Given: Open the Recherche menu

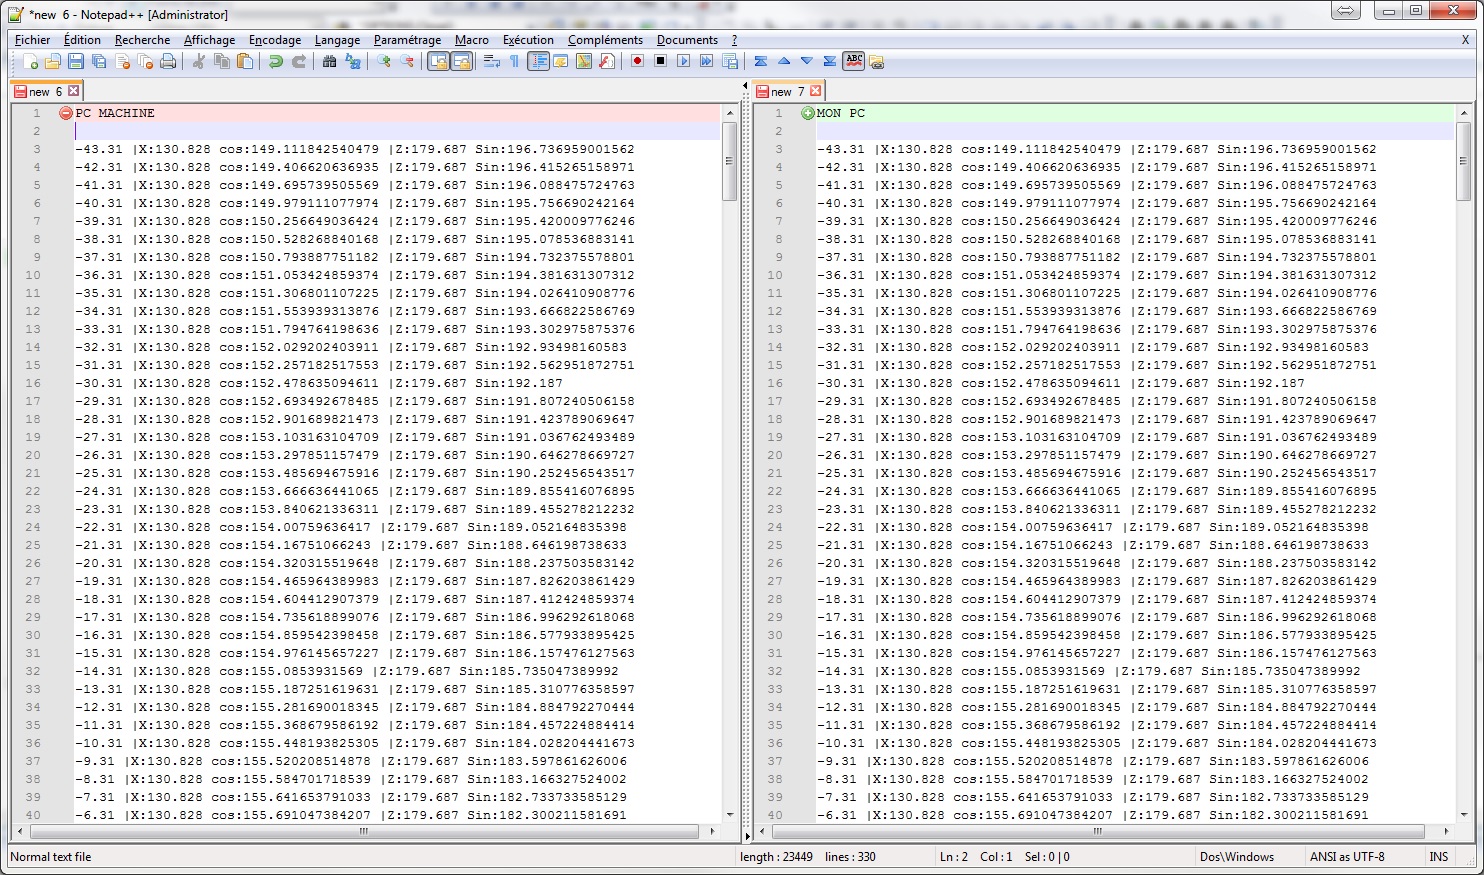Looking at the screenshot, I should click(x=142, y=40).
